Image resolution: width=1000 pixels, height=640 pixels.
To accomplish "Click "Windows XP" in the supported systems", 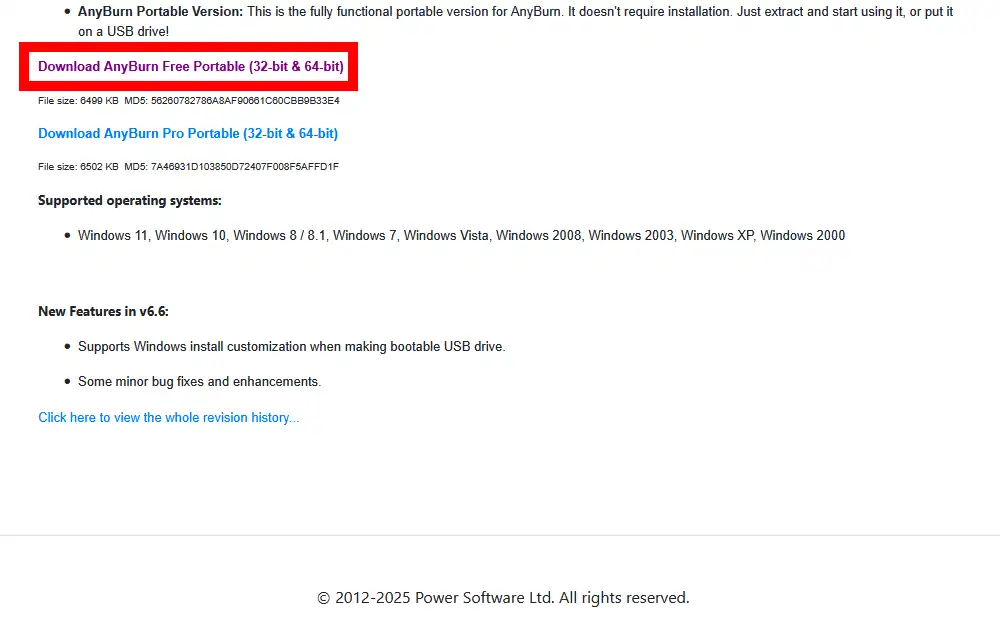I will click(716, 236).
